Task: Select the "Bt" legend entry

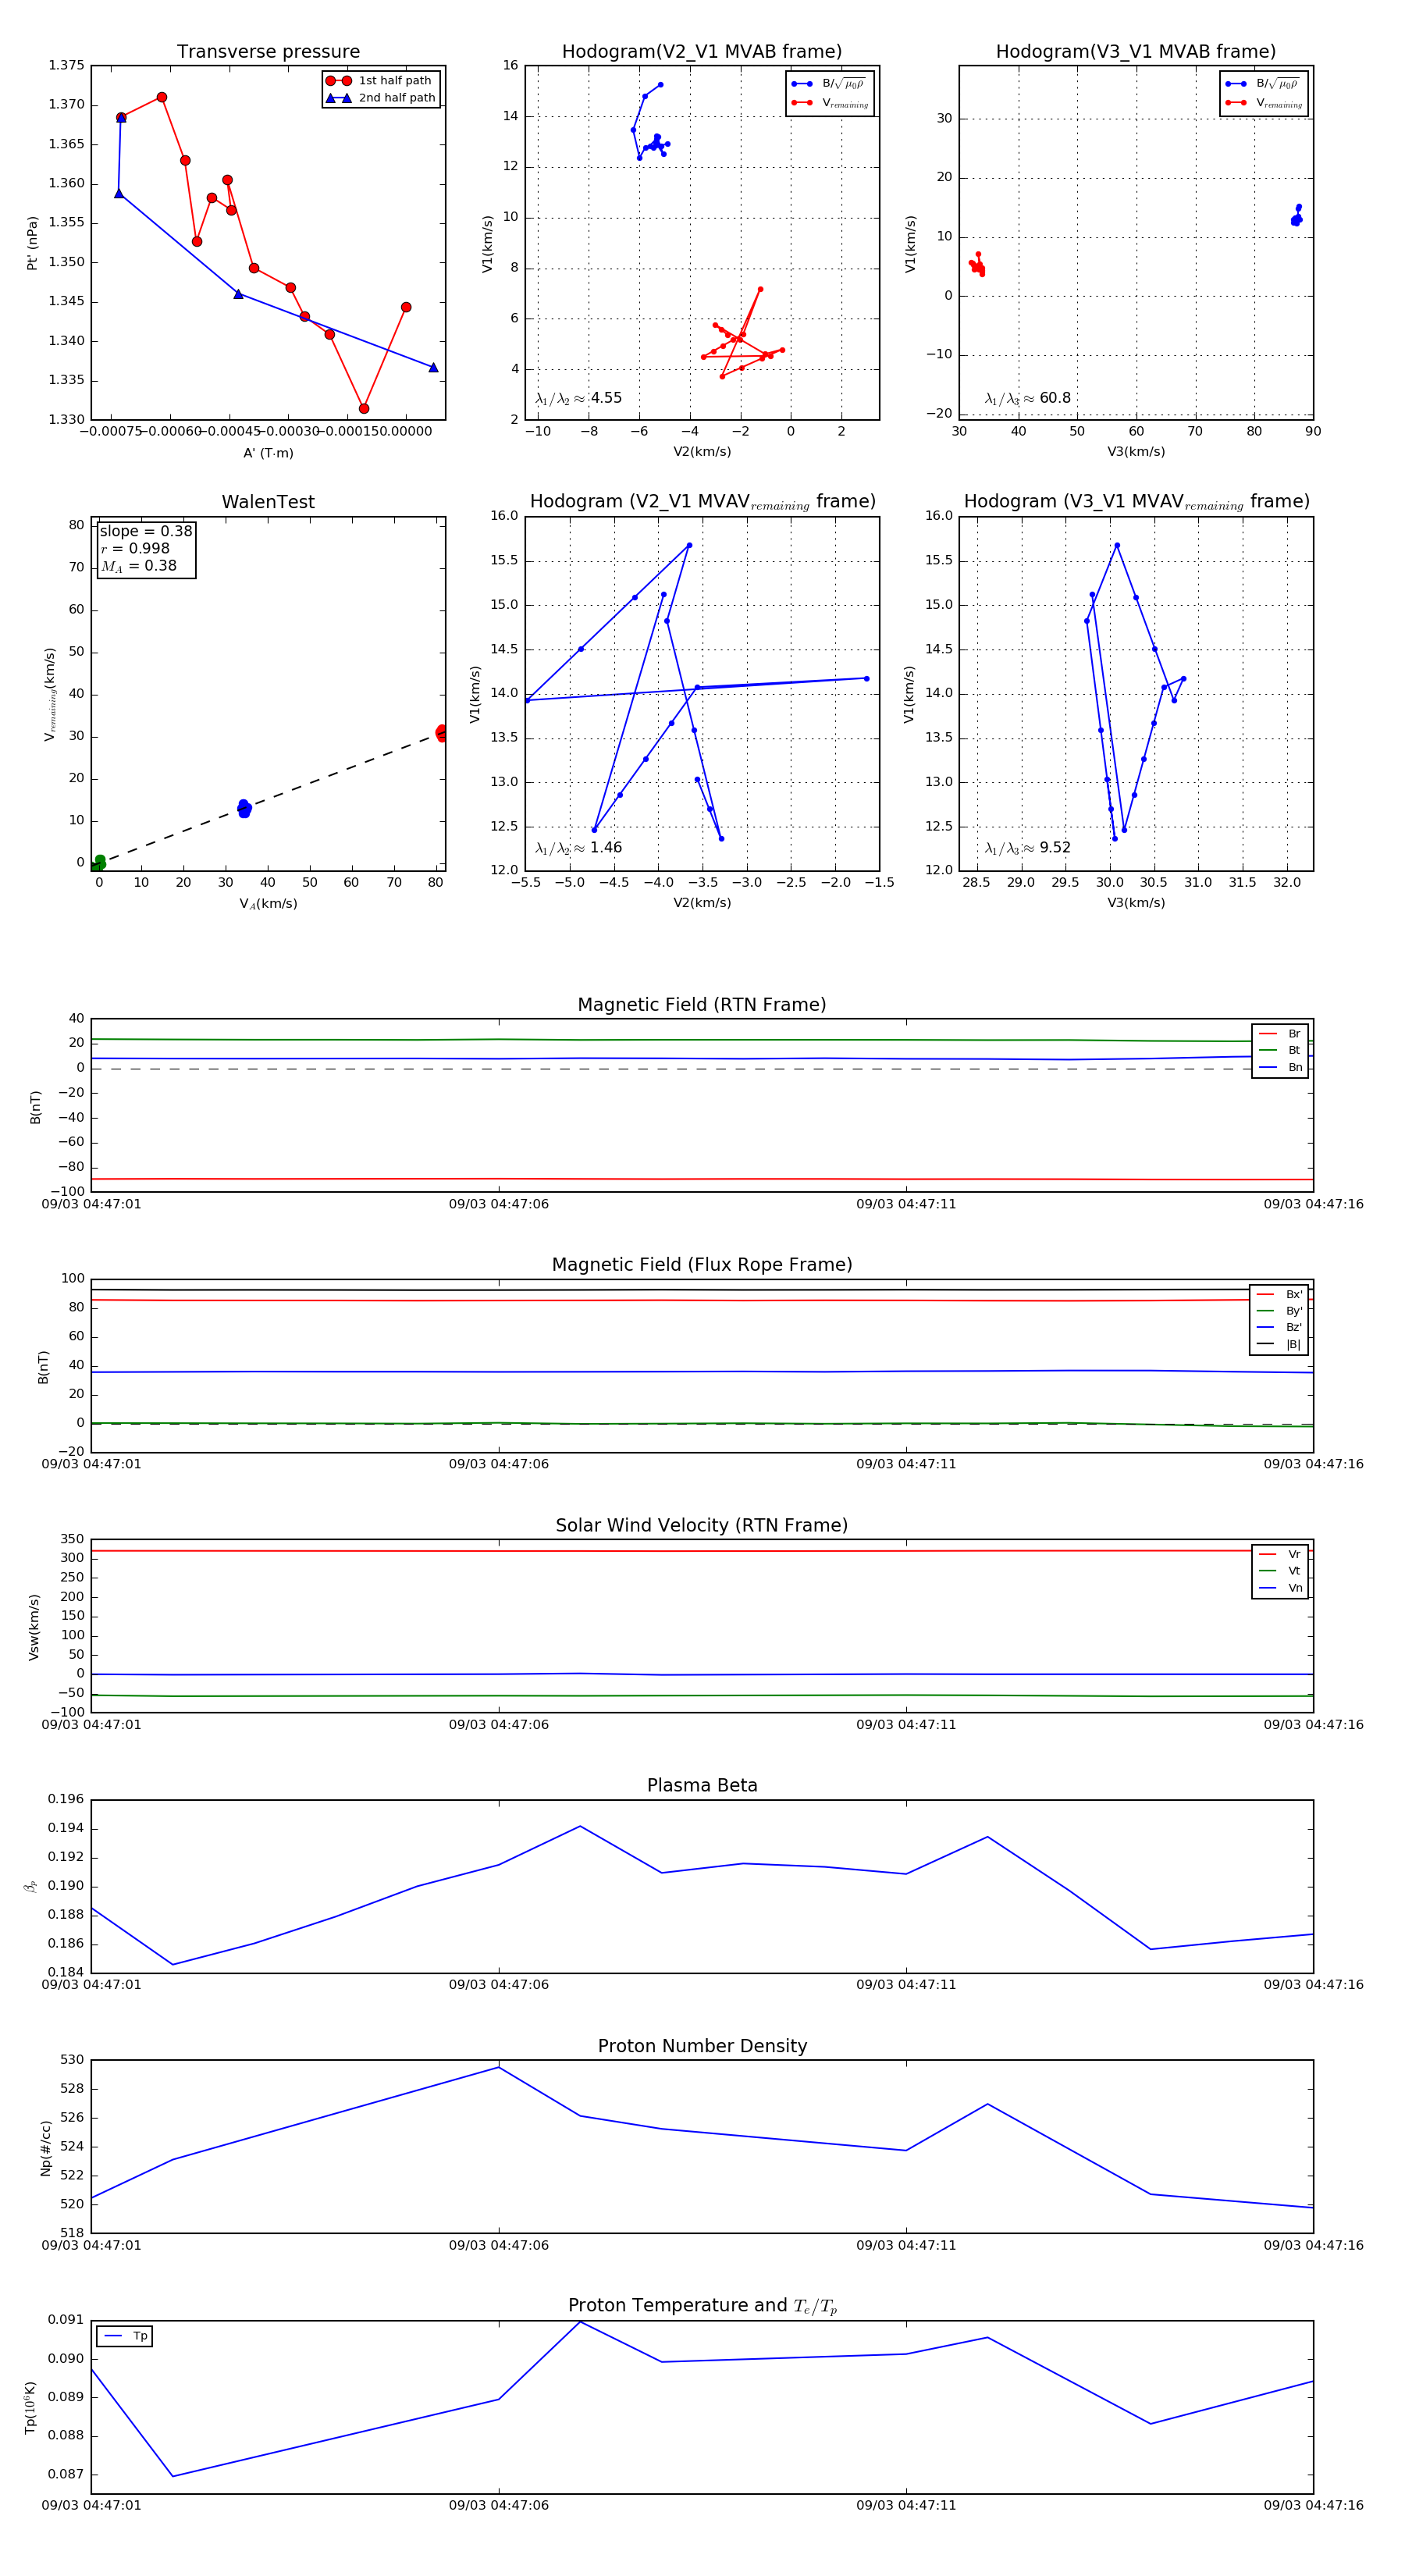Action: click(x=1280, y=1051)
